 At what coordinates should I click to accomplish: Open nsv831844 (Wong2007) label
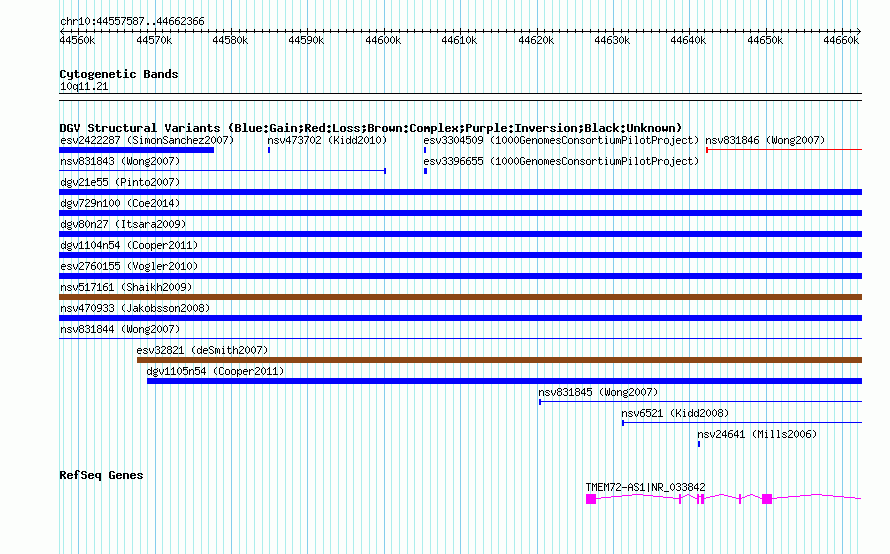120,329
